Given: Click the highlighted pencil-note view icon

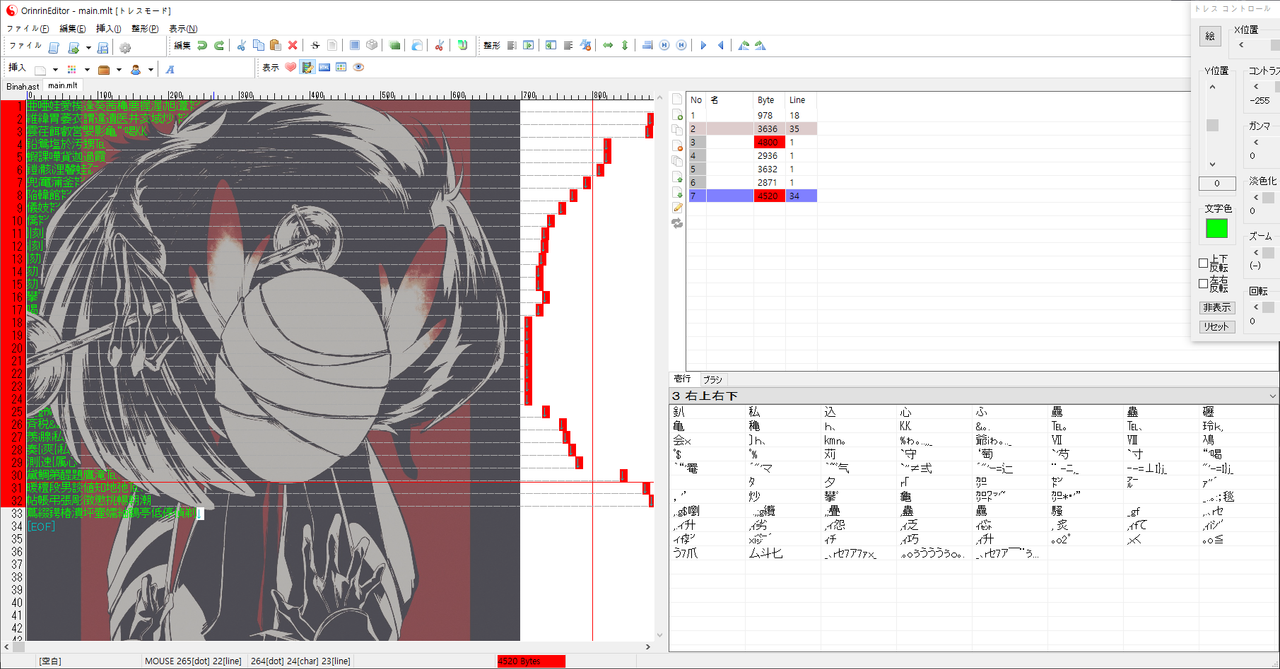Looking at the screenshot, I should pyautogui.click(x=307, y=68).
